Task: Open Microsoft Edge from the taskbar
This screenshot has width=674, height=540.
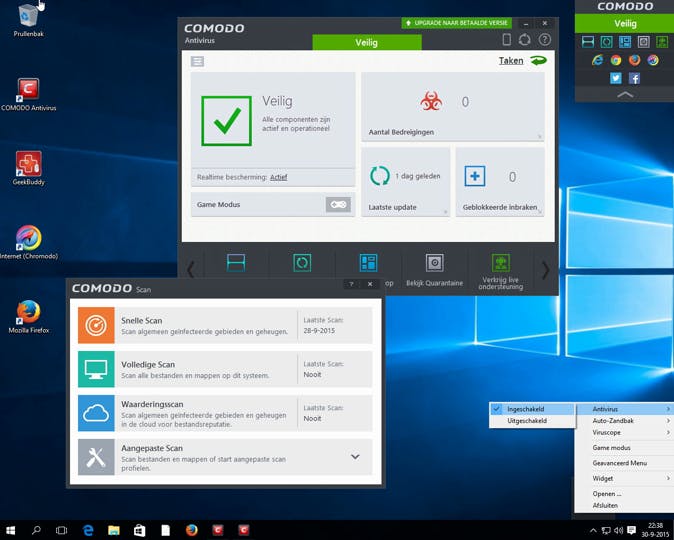Action: click(88, 530)
